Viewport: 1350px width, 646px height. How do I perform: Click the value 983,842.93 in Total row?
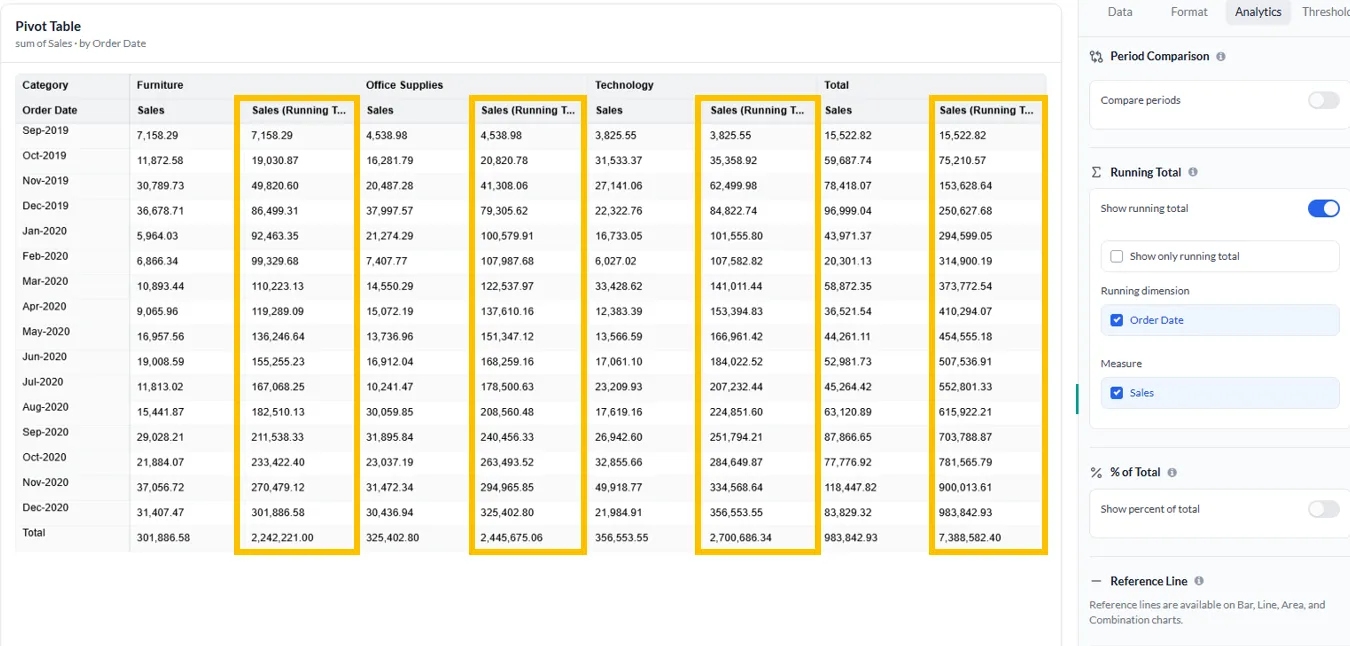coord(850,538)
